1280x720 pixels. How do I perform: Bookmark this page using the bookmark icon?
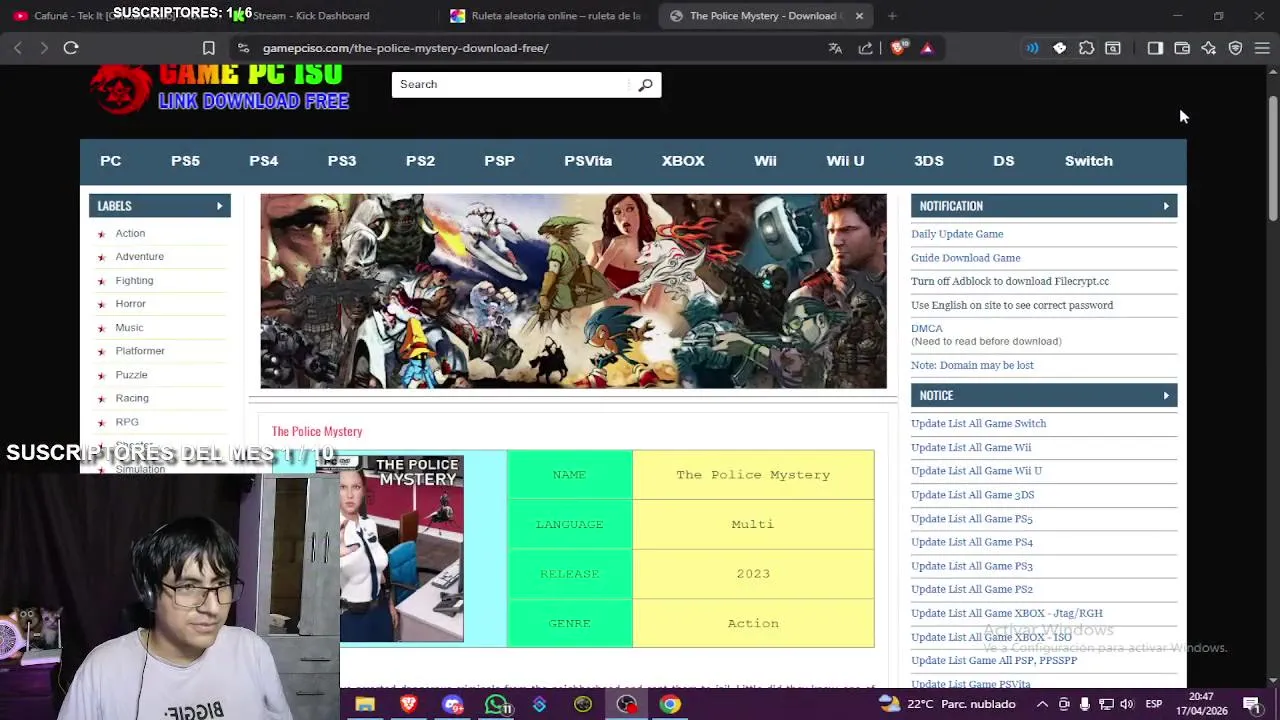point(209,48)
